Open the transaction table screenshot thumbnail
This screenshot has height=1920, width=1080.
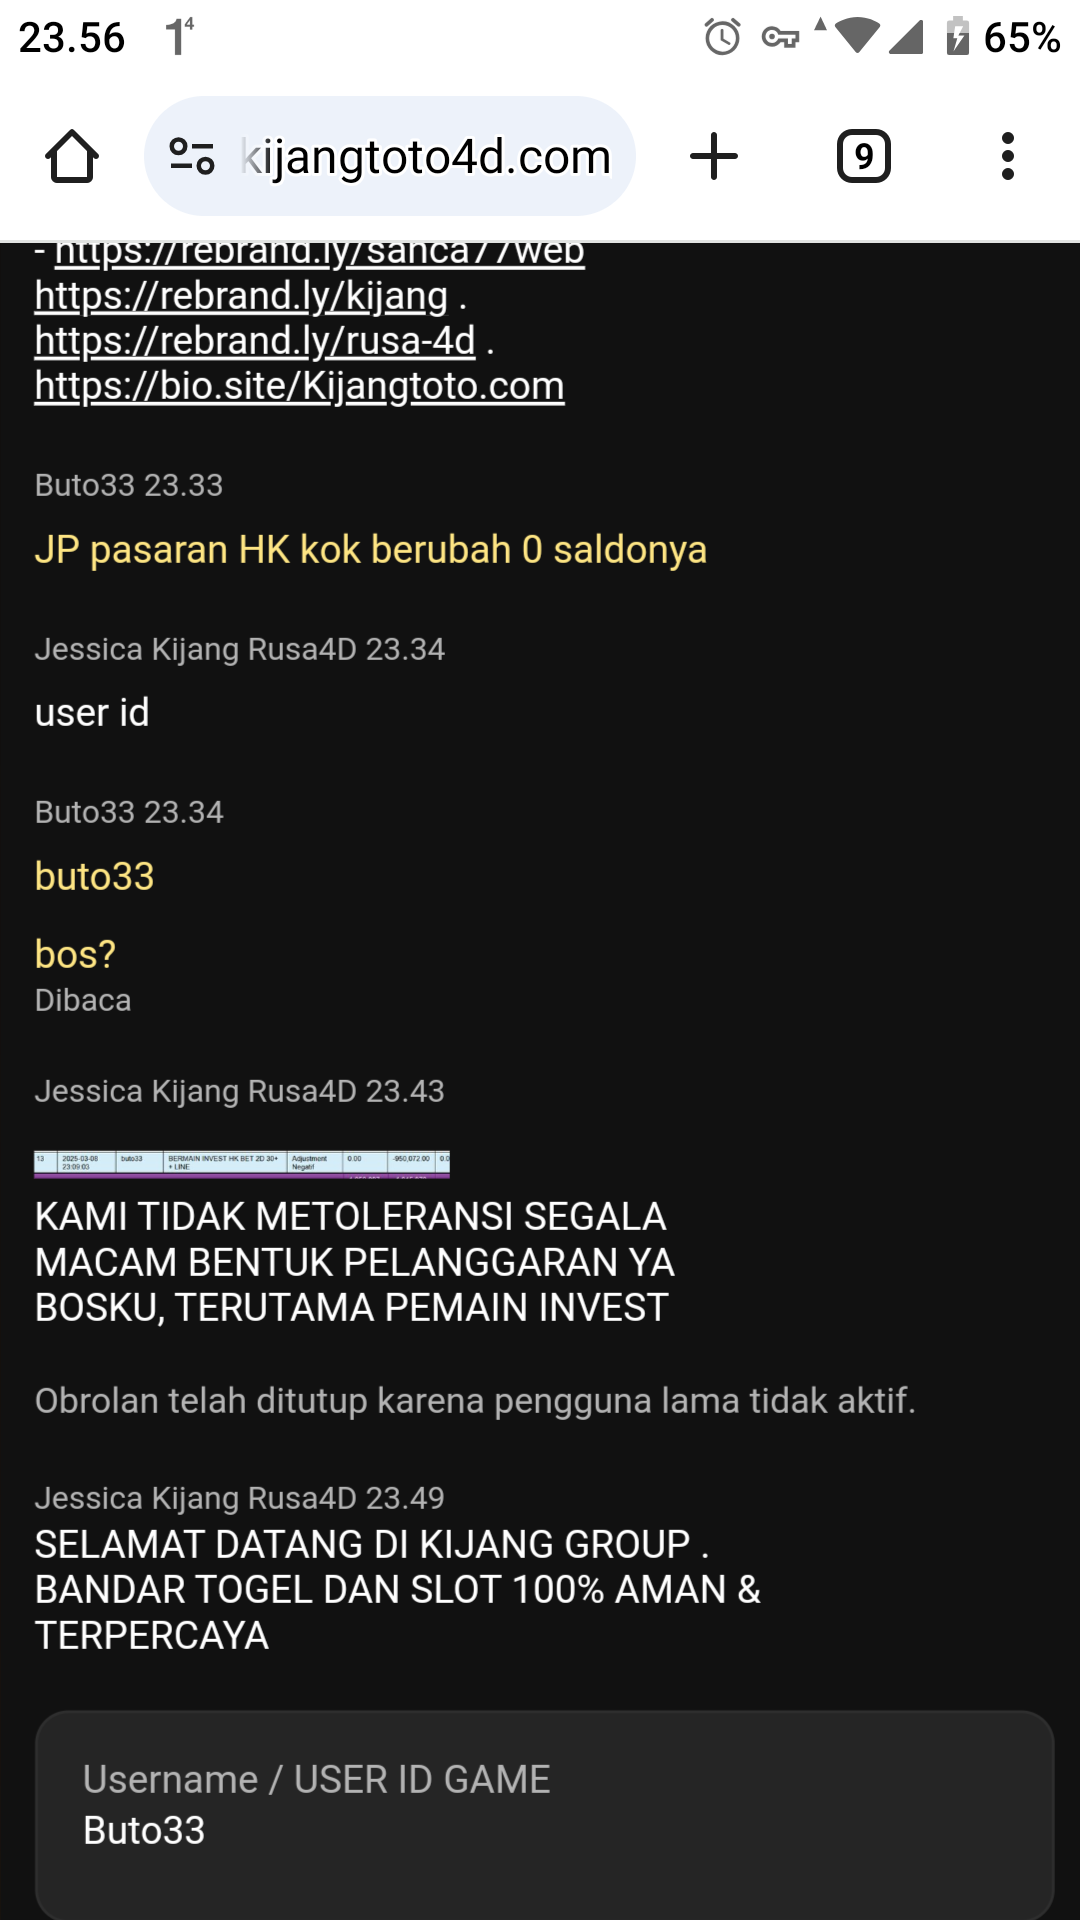click(x=242, y=1164)
